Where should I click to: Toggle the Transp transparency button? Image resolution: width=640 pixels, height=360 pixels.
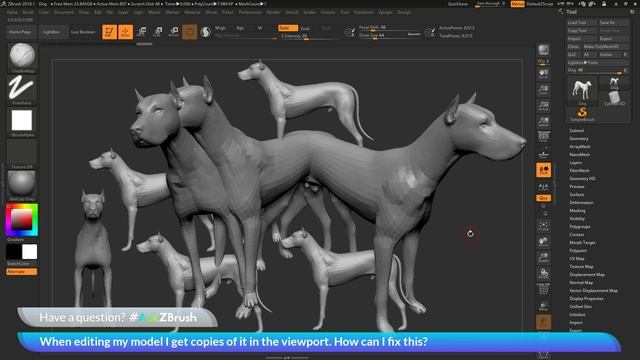[543, 306]
